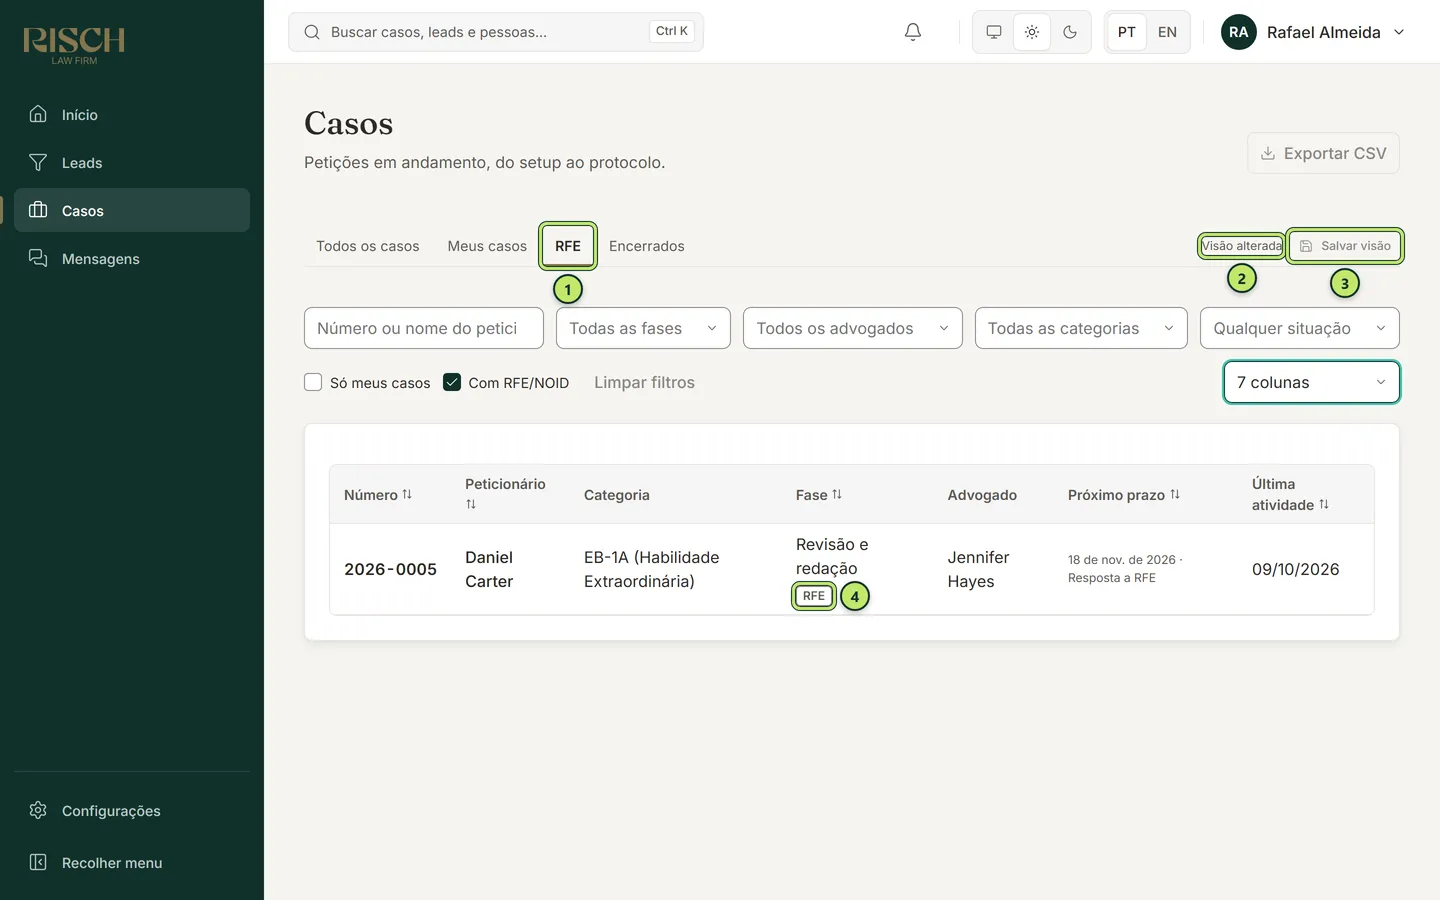Switch to Encerrados tab
The width and height of the screenshot is (1440, 900).
(x=647, y=246)
